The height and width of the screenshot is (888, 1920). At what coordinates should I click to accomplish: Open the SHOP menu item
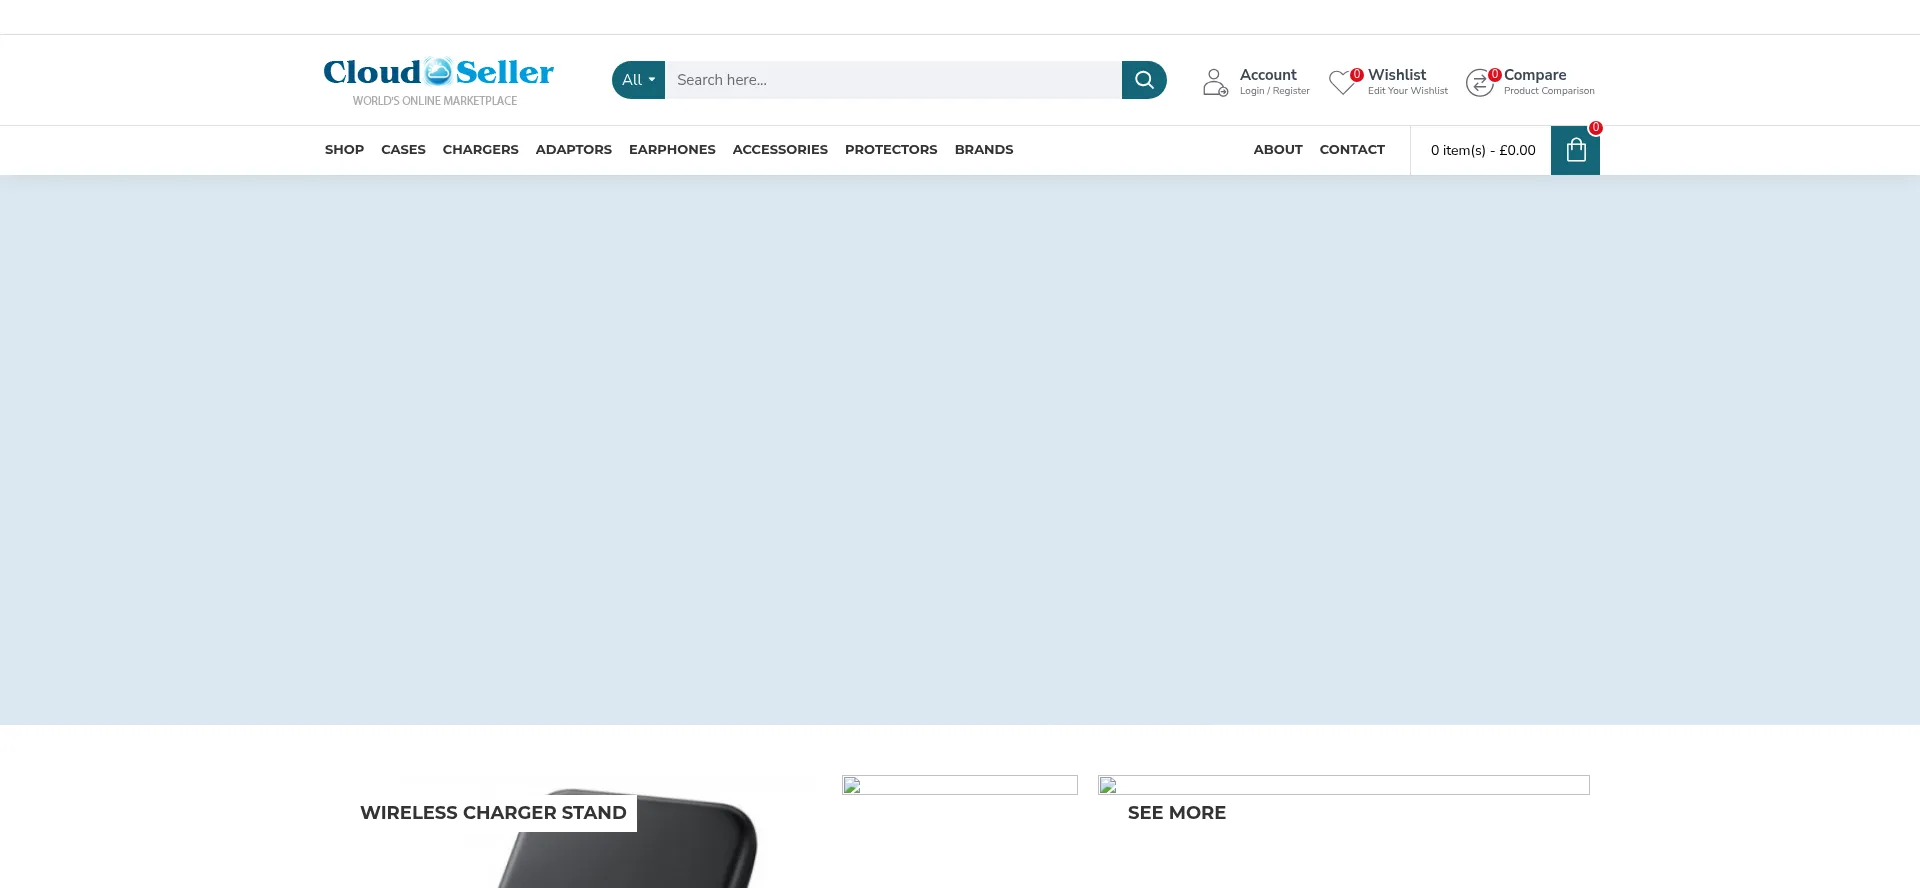tap(344, 150)
